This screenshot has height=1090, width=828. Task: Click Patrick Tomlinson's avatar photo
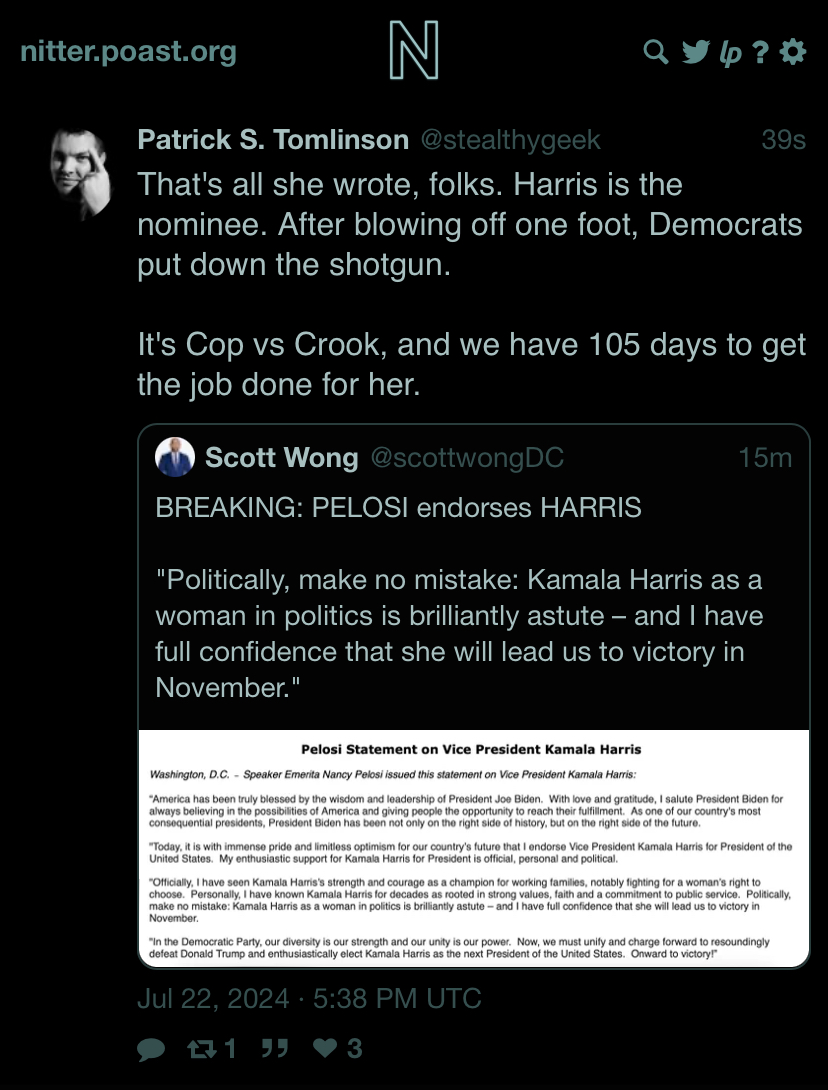[81, 174]
